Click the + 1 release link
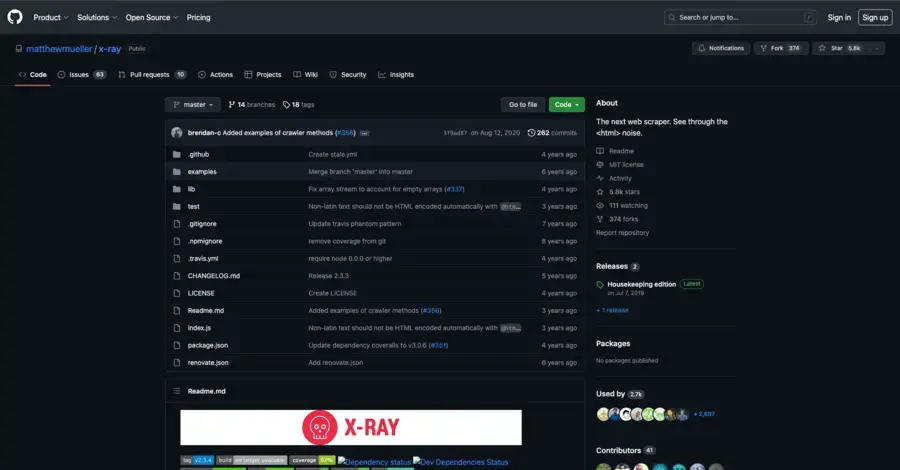Screen dimensions: 900x470 click(x=612, y=310)
